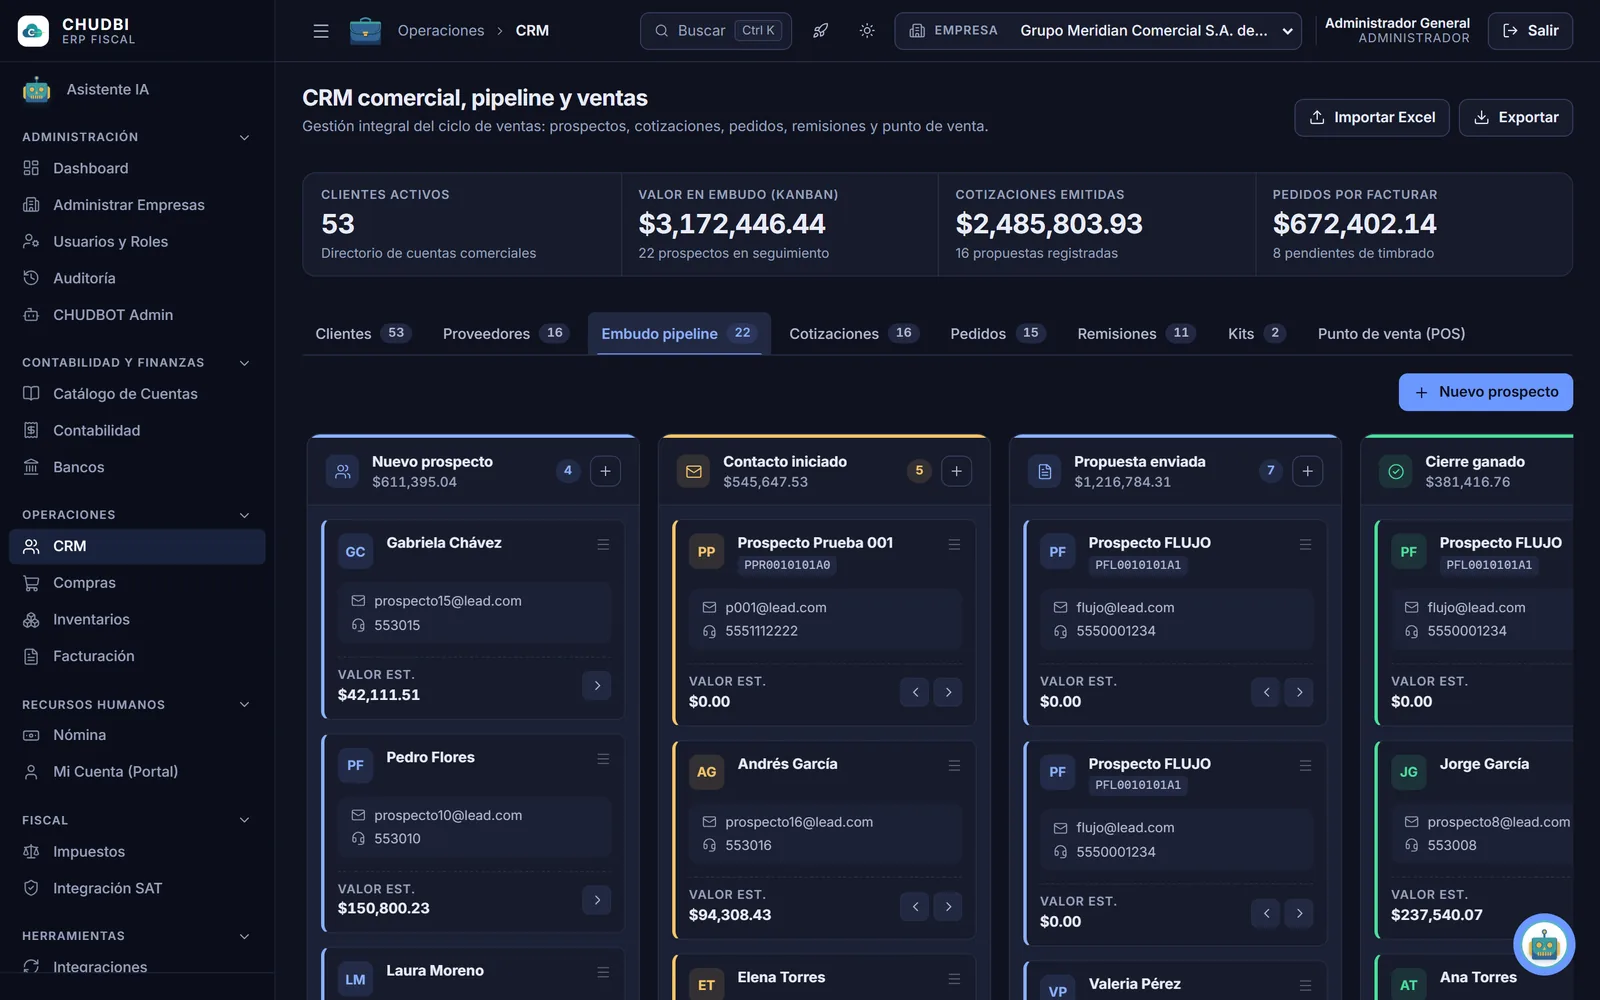This screenshot has width=1600, height=1000.
Task: Click the Nuevo prospecto button
Action: [x=1486, y=392]
